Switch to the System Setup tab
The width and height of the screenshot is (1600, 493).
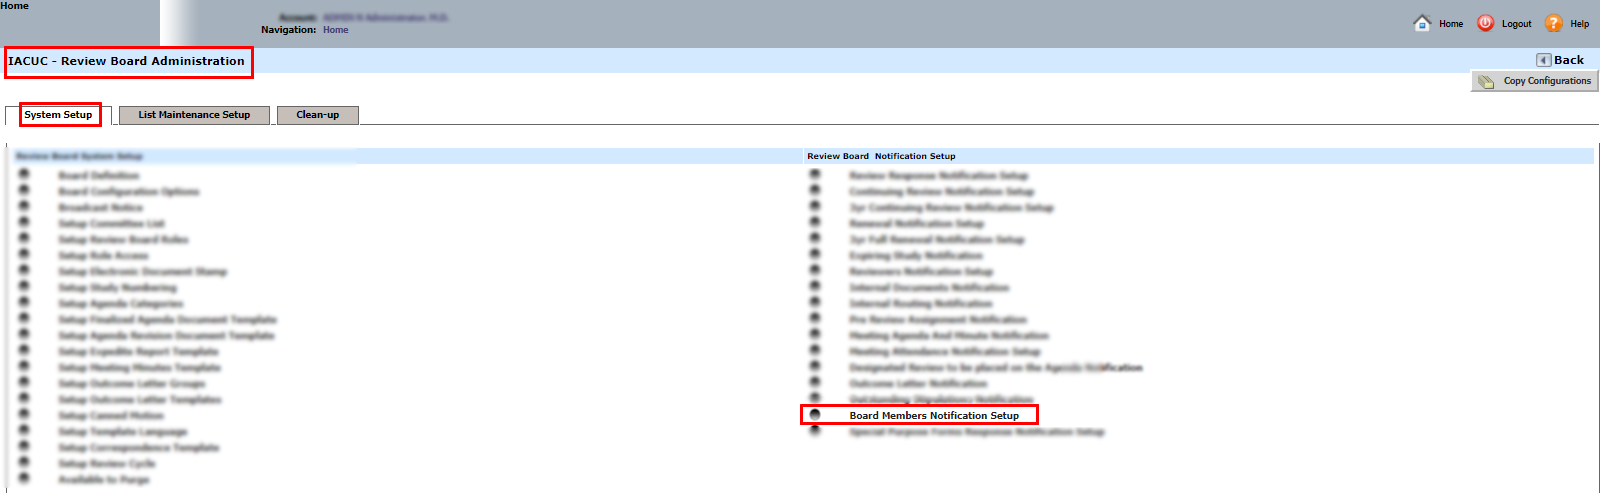(58, 115)
